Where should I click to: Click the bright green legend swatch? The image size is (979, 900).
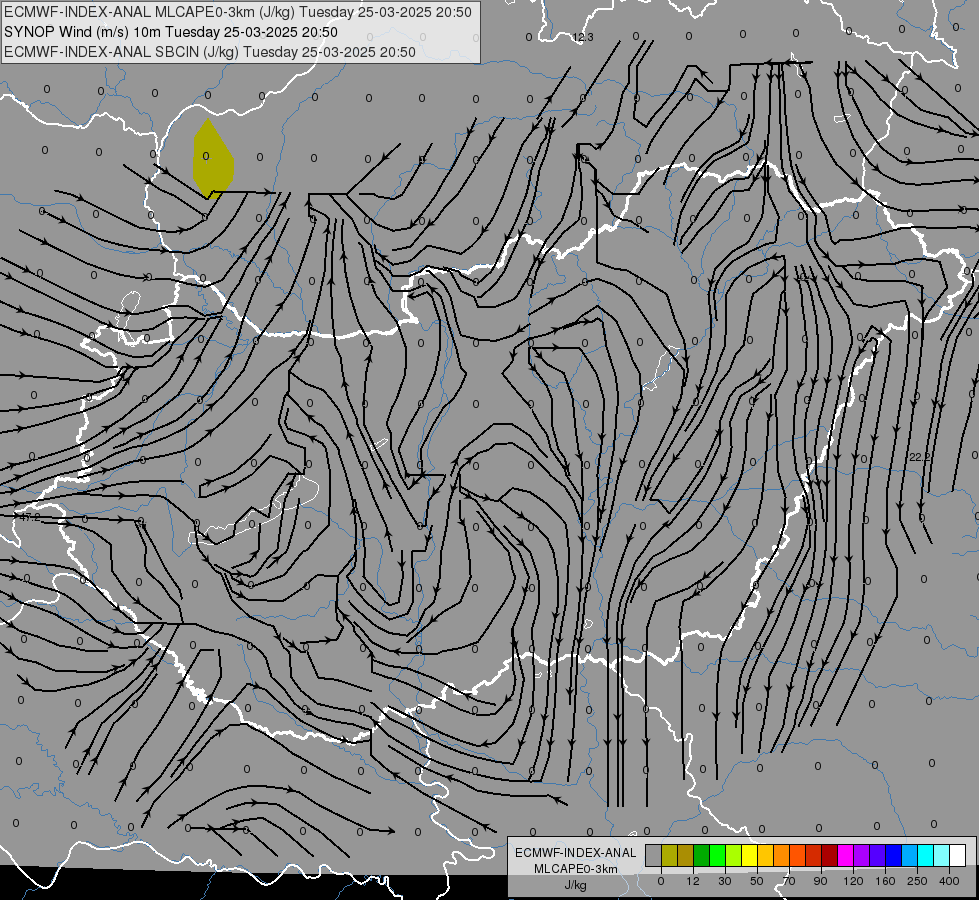point(717,855)
